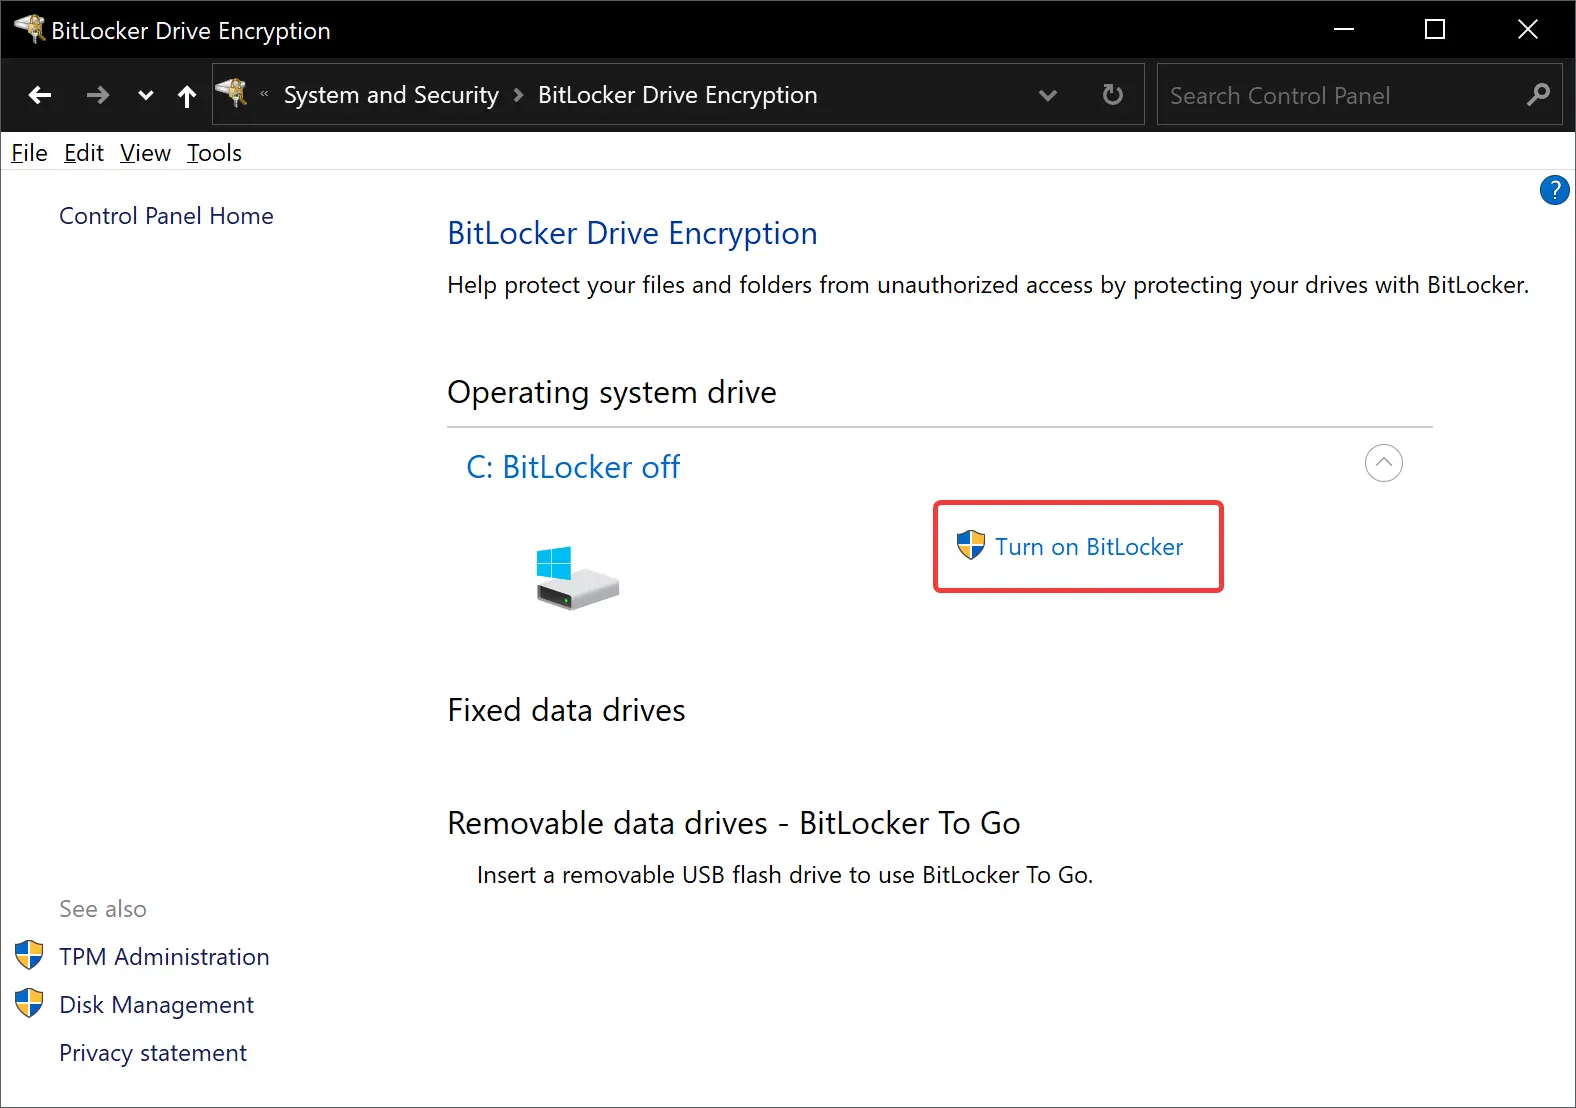The image size is (1576, 1108).
Task: Open arrow after System and Security breadcrumb
Action: 518,95
